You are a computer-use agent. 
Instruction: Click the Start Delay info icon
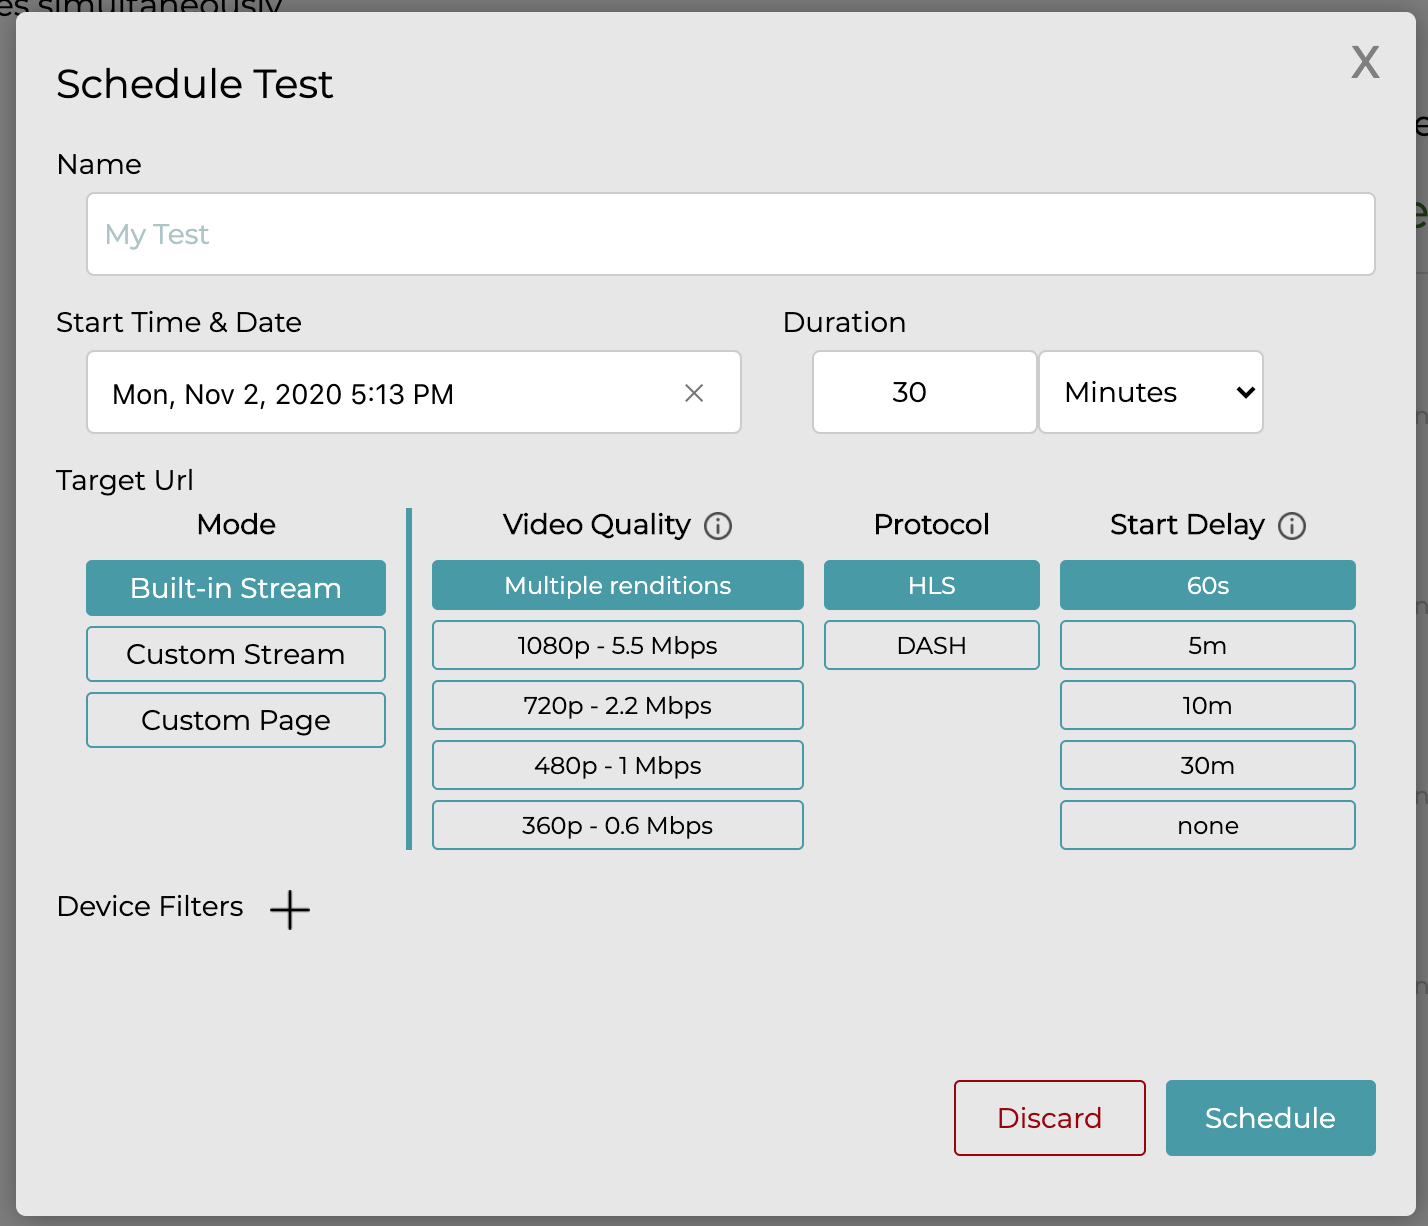point(1292,526)
